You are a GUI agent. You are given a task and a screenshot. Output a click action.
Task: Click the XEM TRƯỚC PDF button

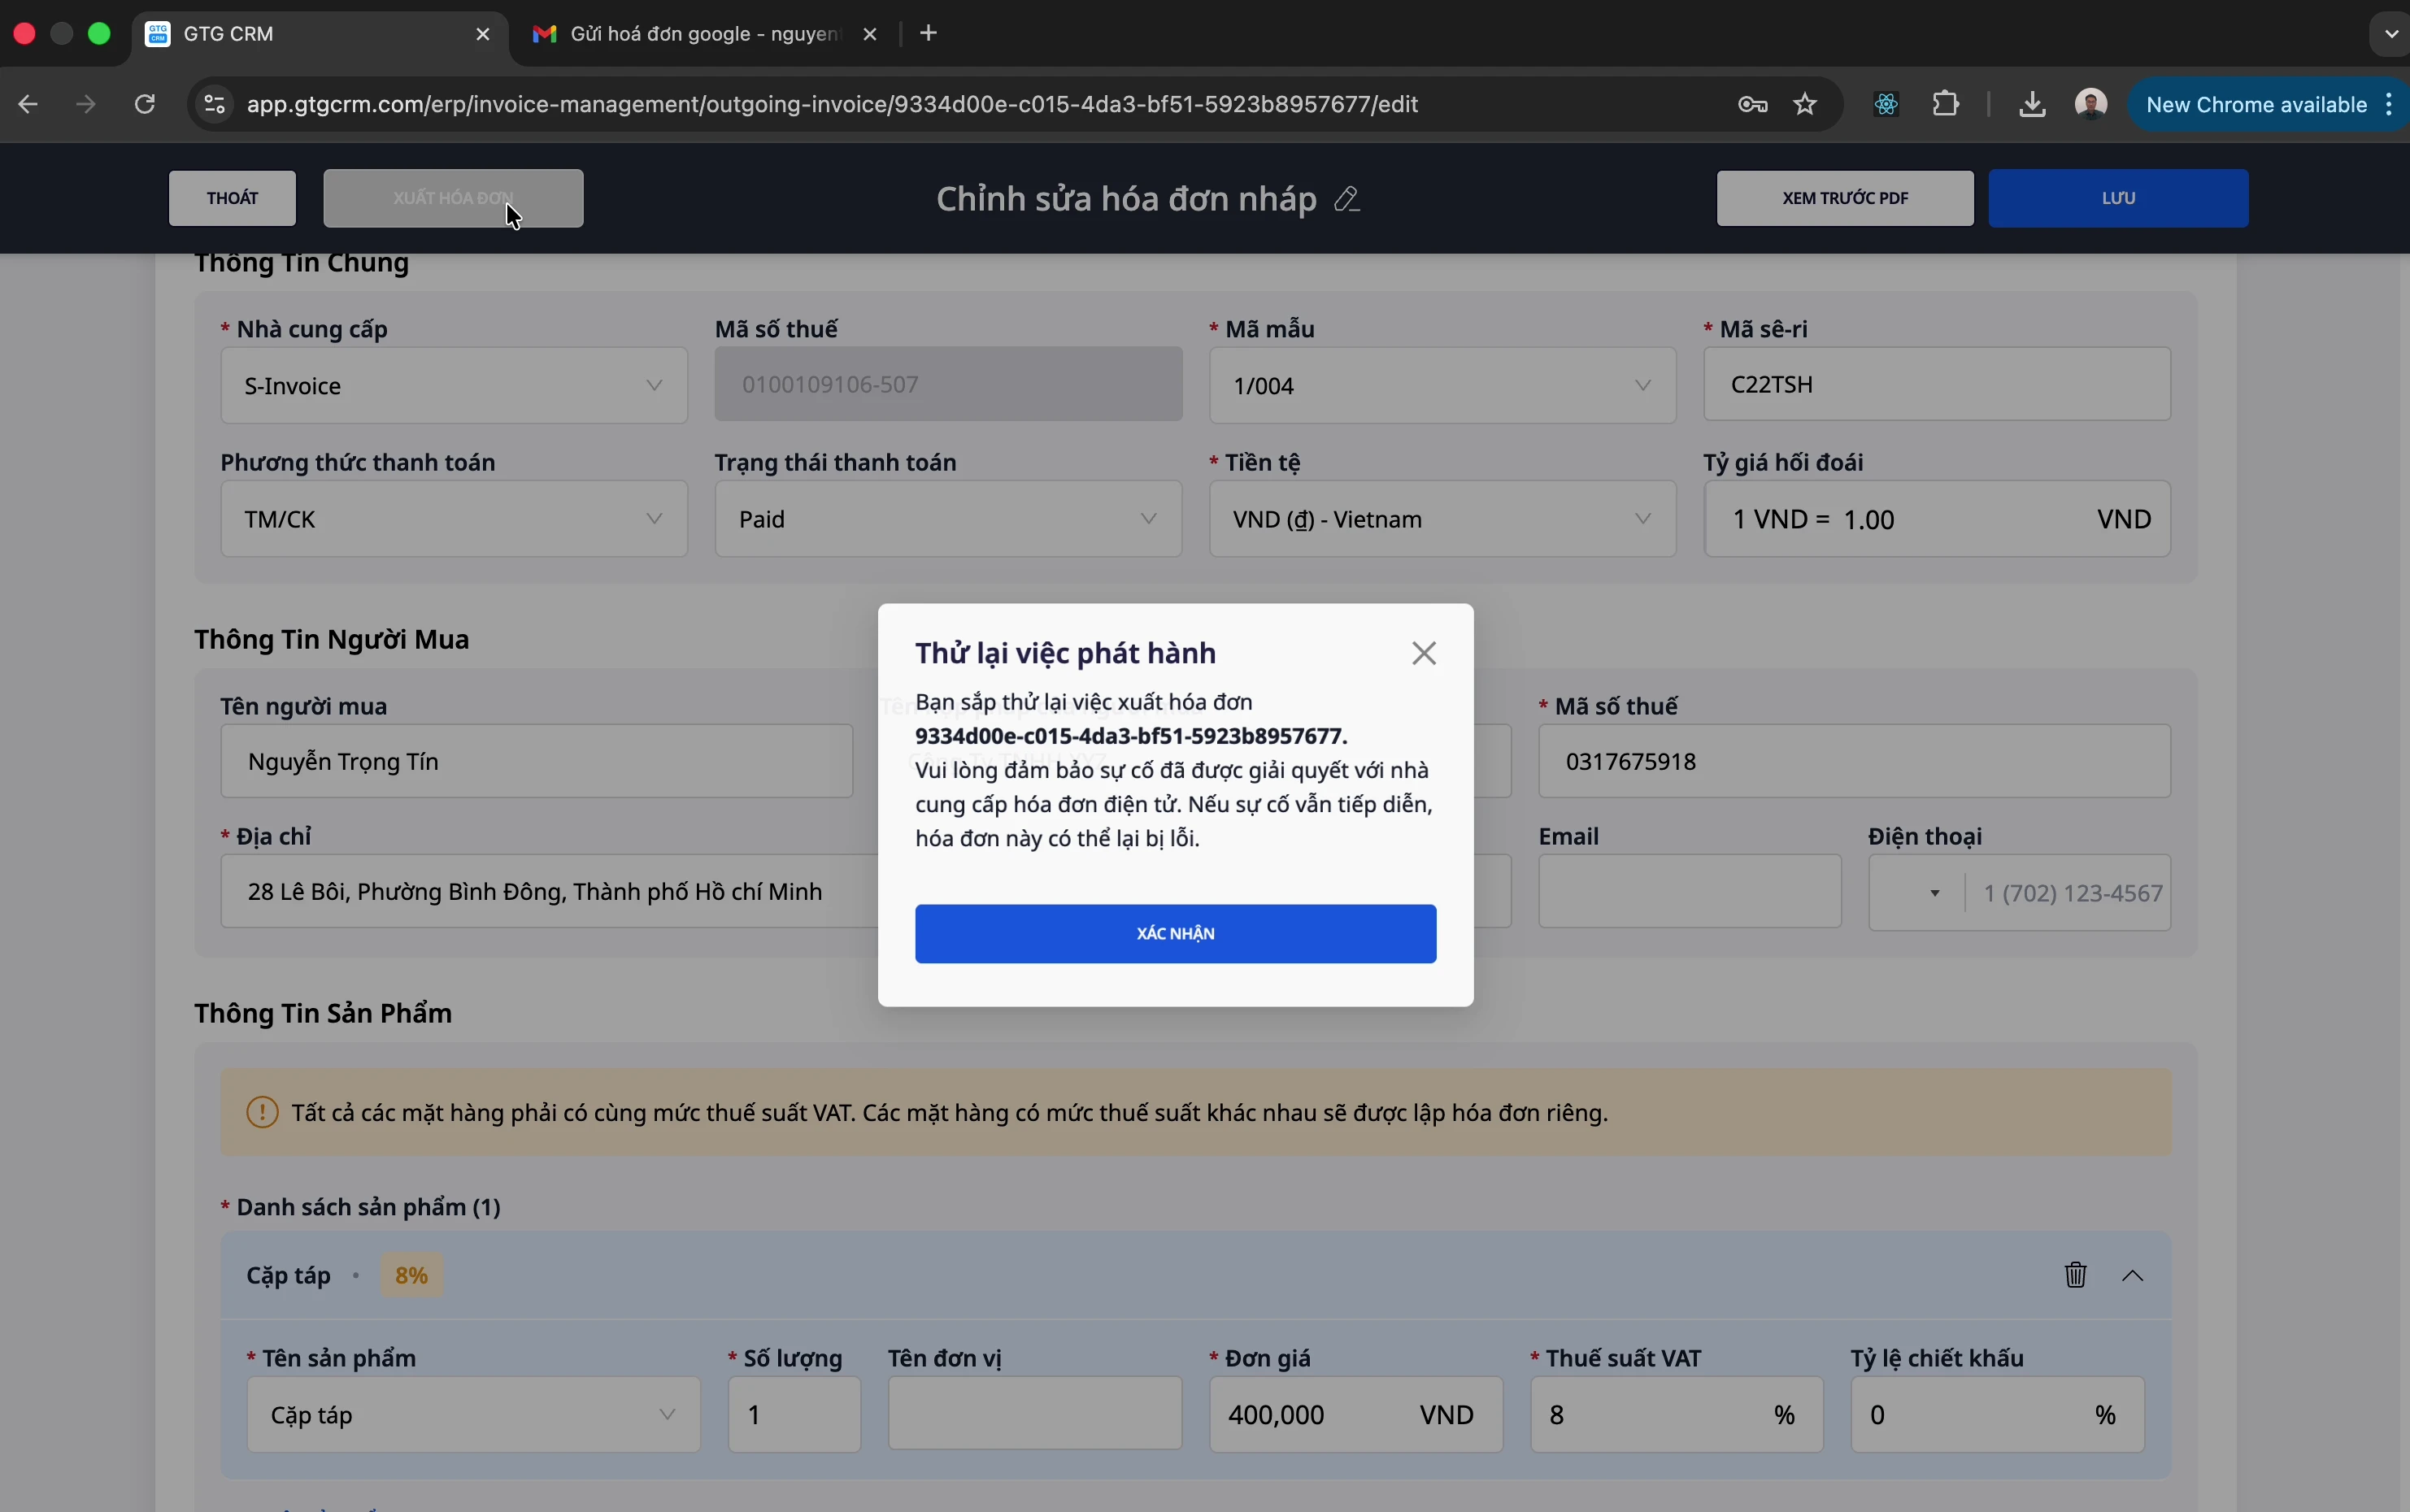tap(1845, 198)
